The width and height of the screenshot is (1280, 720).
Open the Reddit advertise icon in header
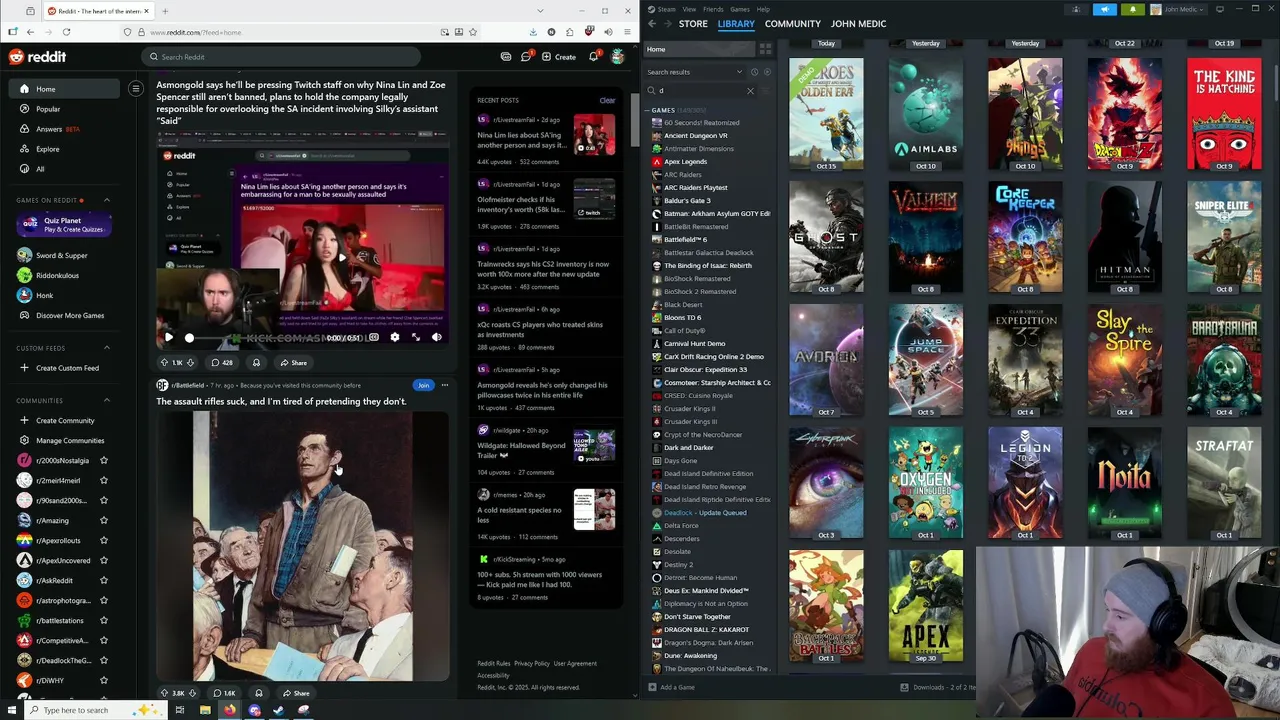(506, 57)
